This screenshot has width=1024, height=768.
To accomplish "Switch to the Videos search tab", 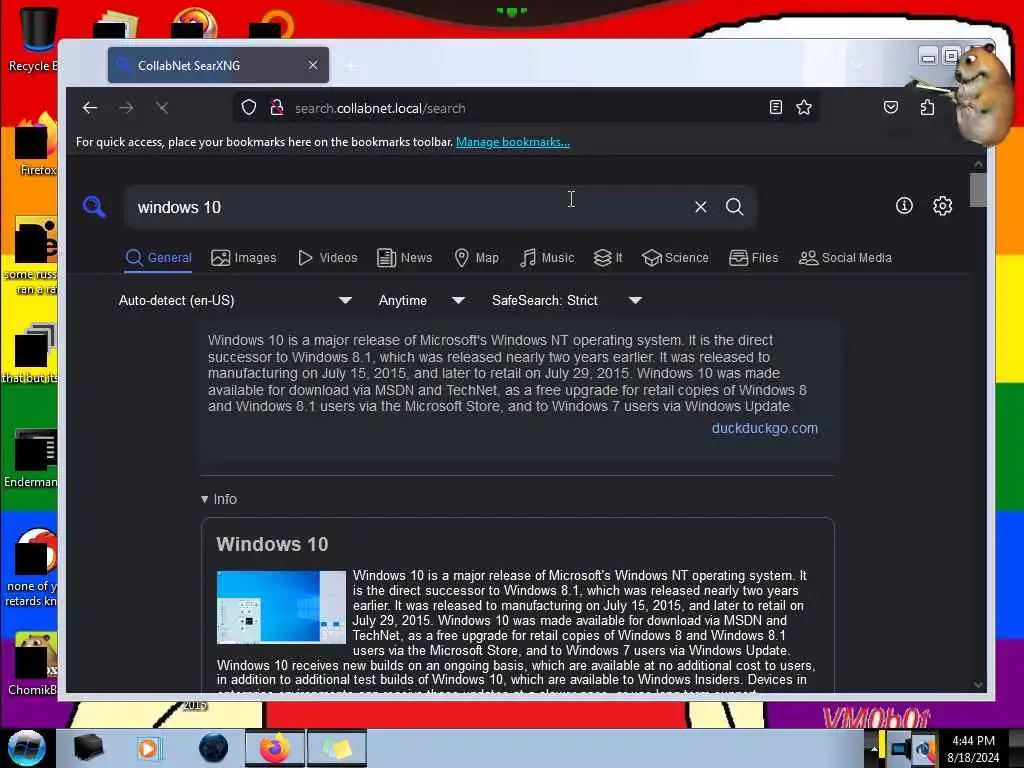I will point(328,258).
